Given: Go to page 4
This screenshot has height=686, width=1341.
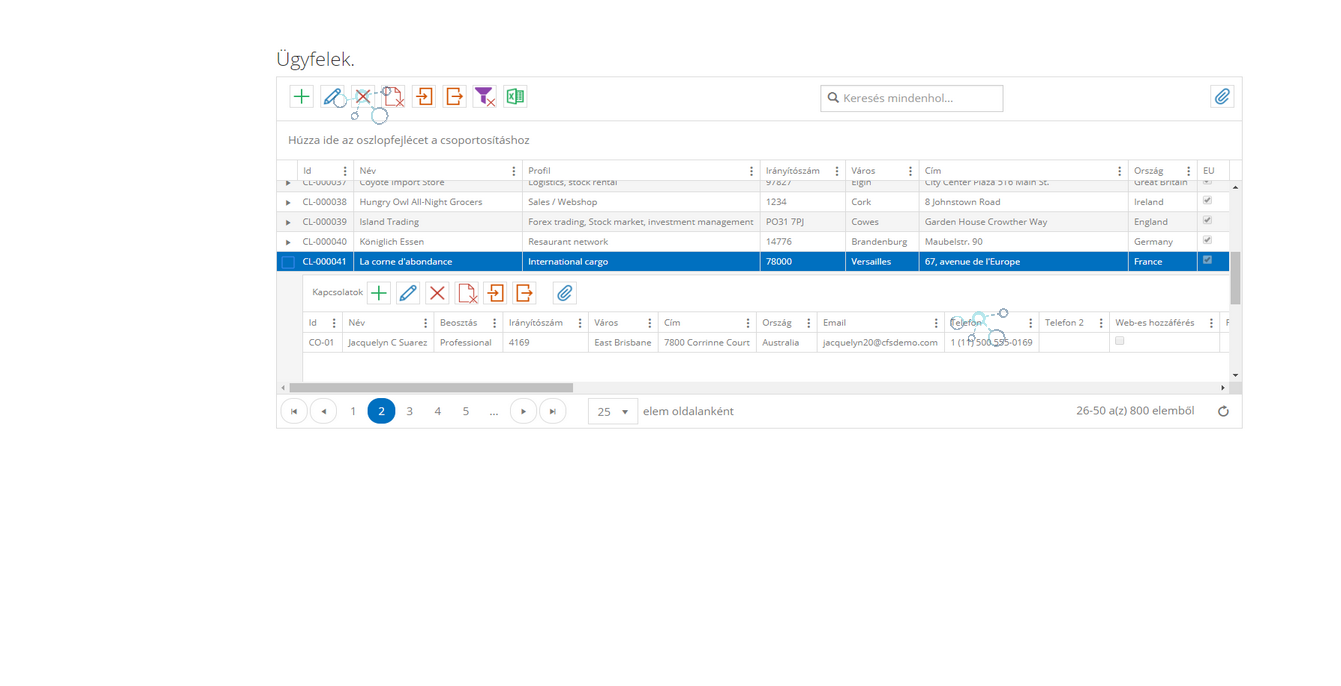Looking at the screenshot, I should 437,411.
